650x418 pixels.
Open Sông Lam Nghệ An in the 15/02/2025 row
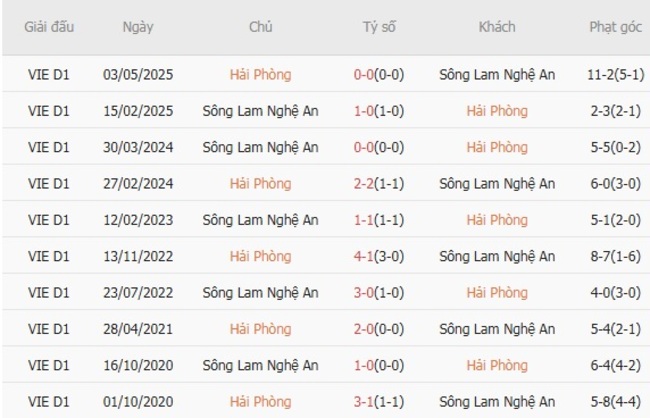point(260,111)
